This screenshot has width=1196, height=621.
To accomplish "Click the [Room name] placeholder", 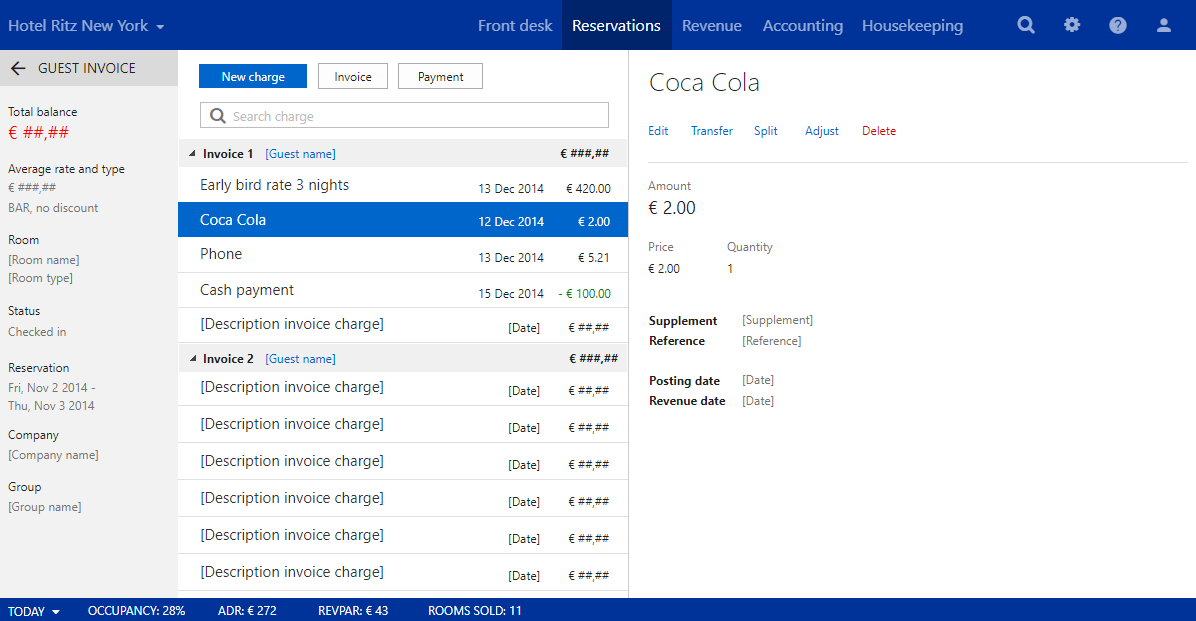I will pos(43,260).
